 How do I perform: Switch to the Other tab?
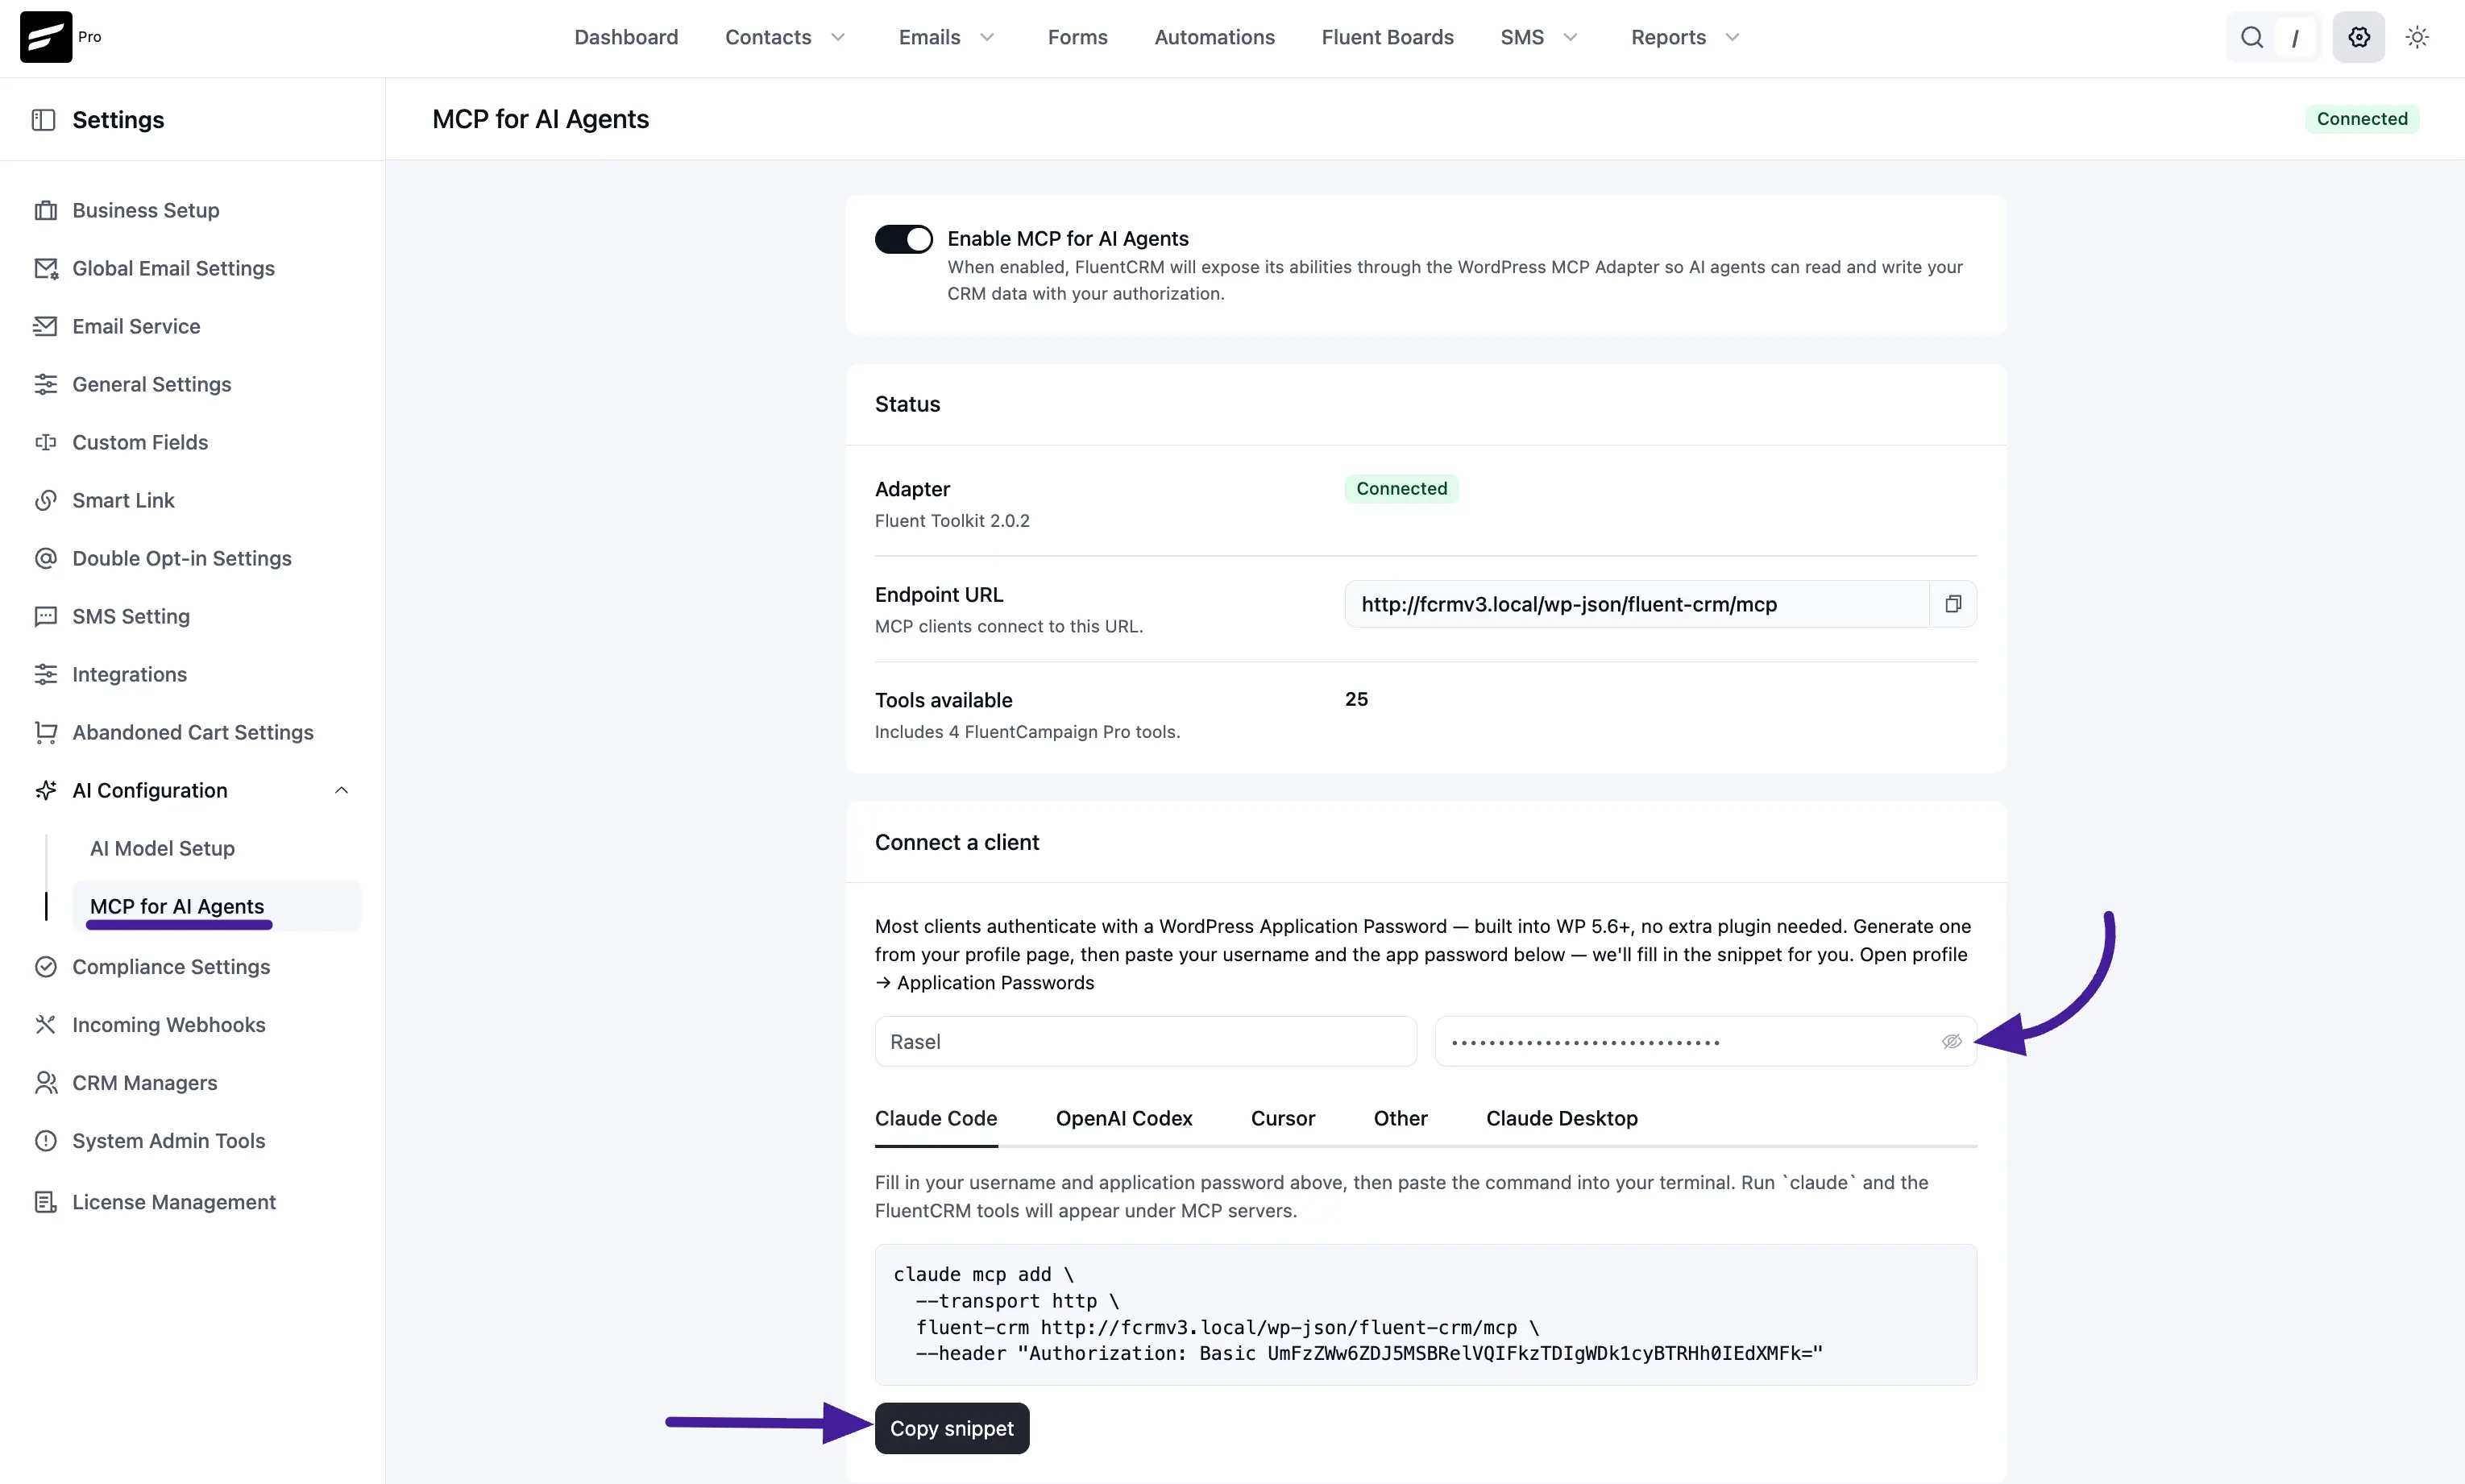(1400, 1118)
